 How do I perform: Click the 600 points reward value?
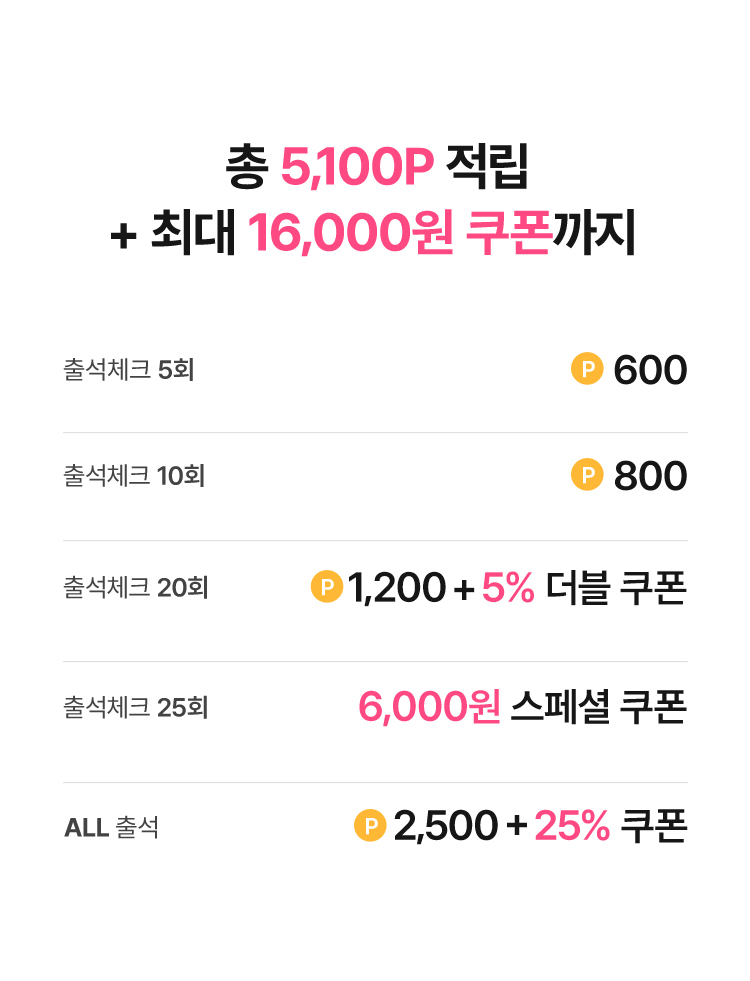coord(650,371)
